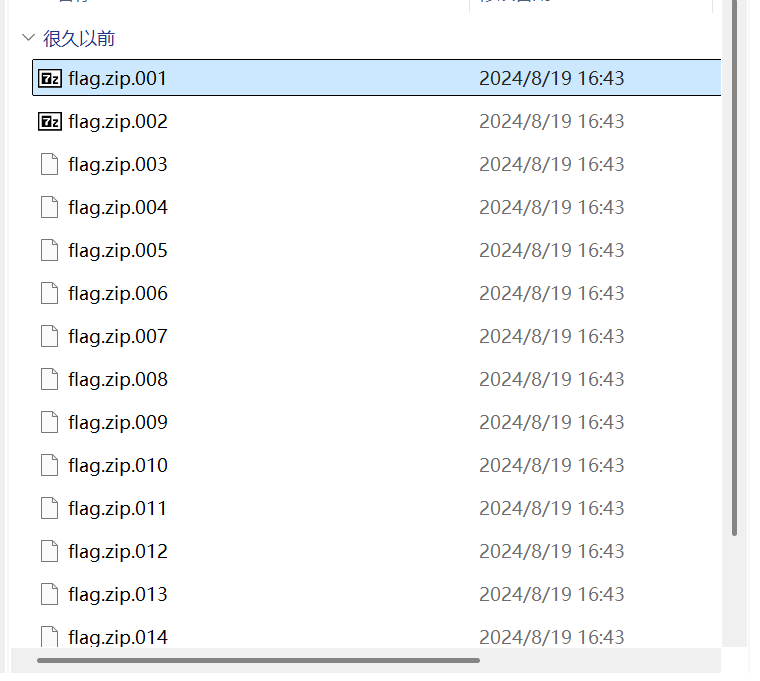
Task: Click the file icon of flag.zip.013
Action: pos(49,594)
